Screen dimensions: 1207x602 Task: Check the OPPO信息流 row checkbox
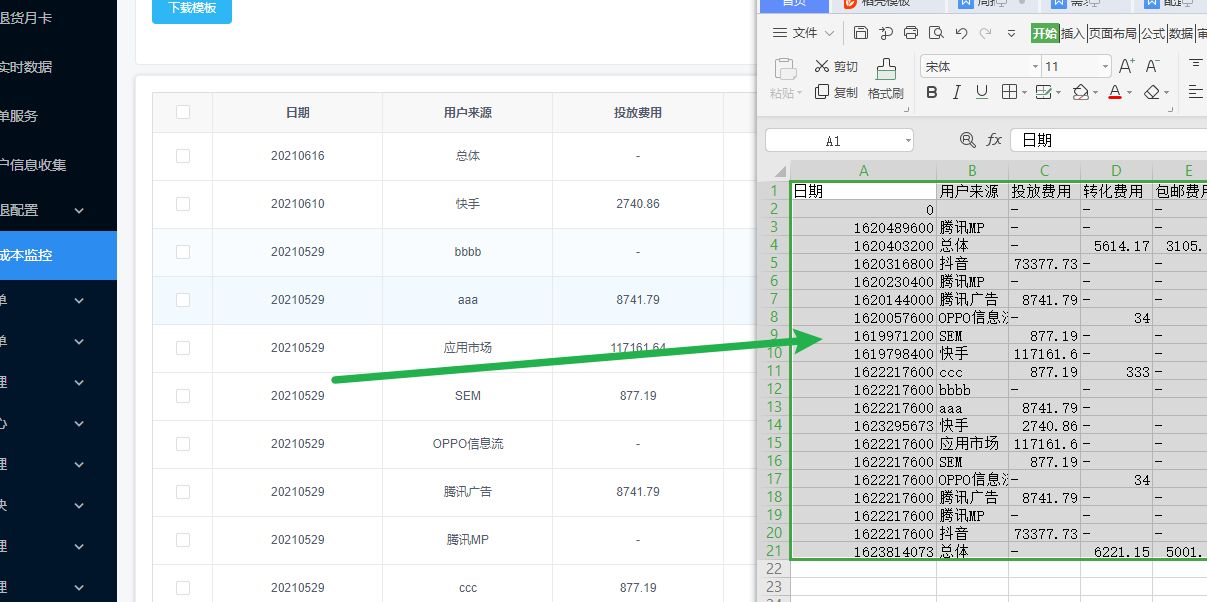tap(183, 444)
